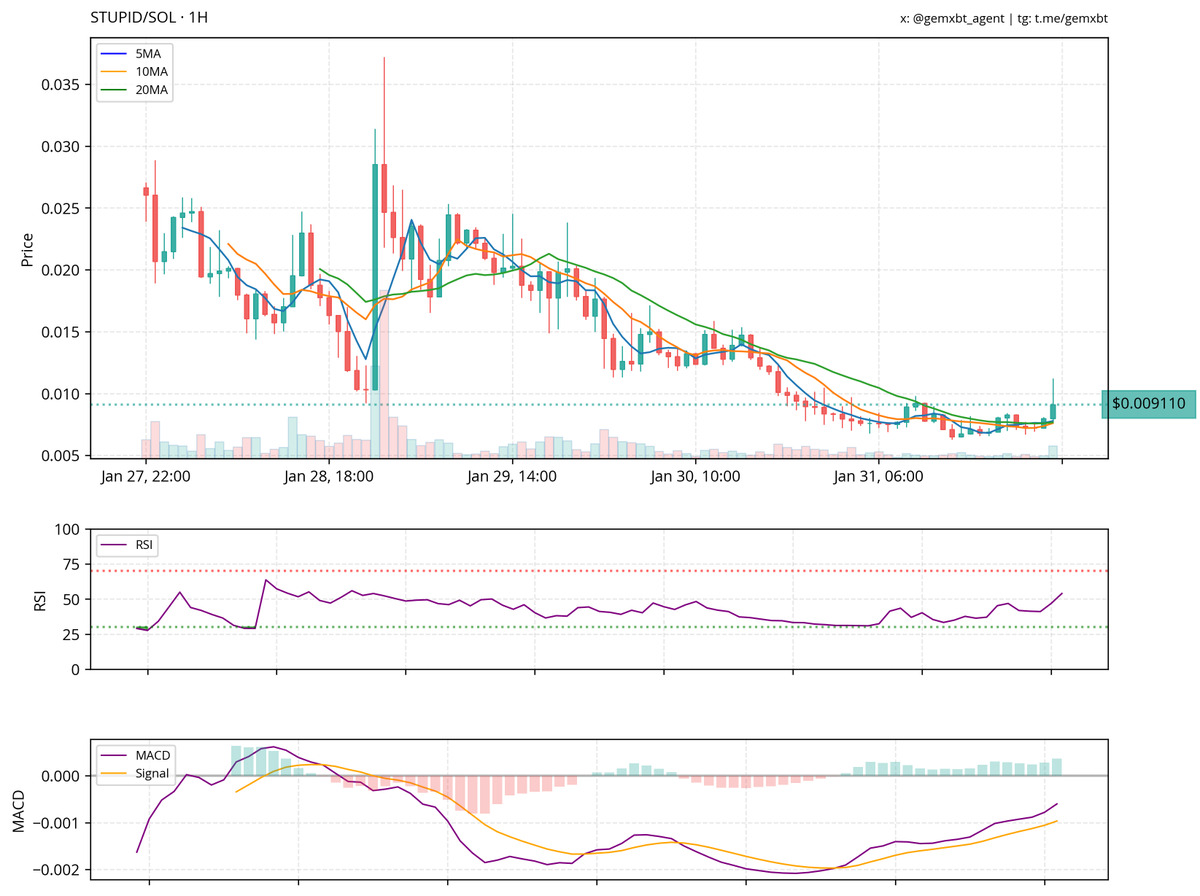Click the Jan 28, 18:00 time label

coord(329,477)
